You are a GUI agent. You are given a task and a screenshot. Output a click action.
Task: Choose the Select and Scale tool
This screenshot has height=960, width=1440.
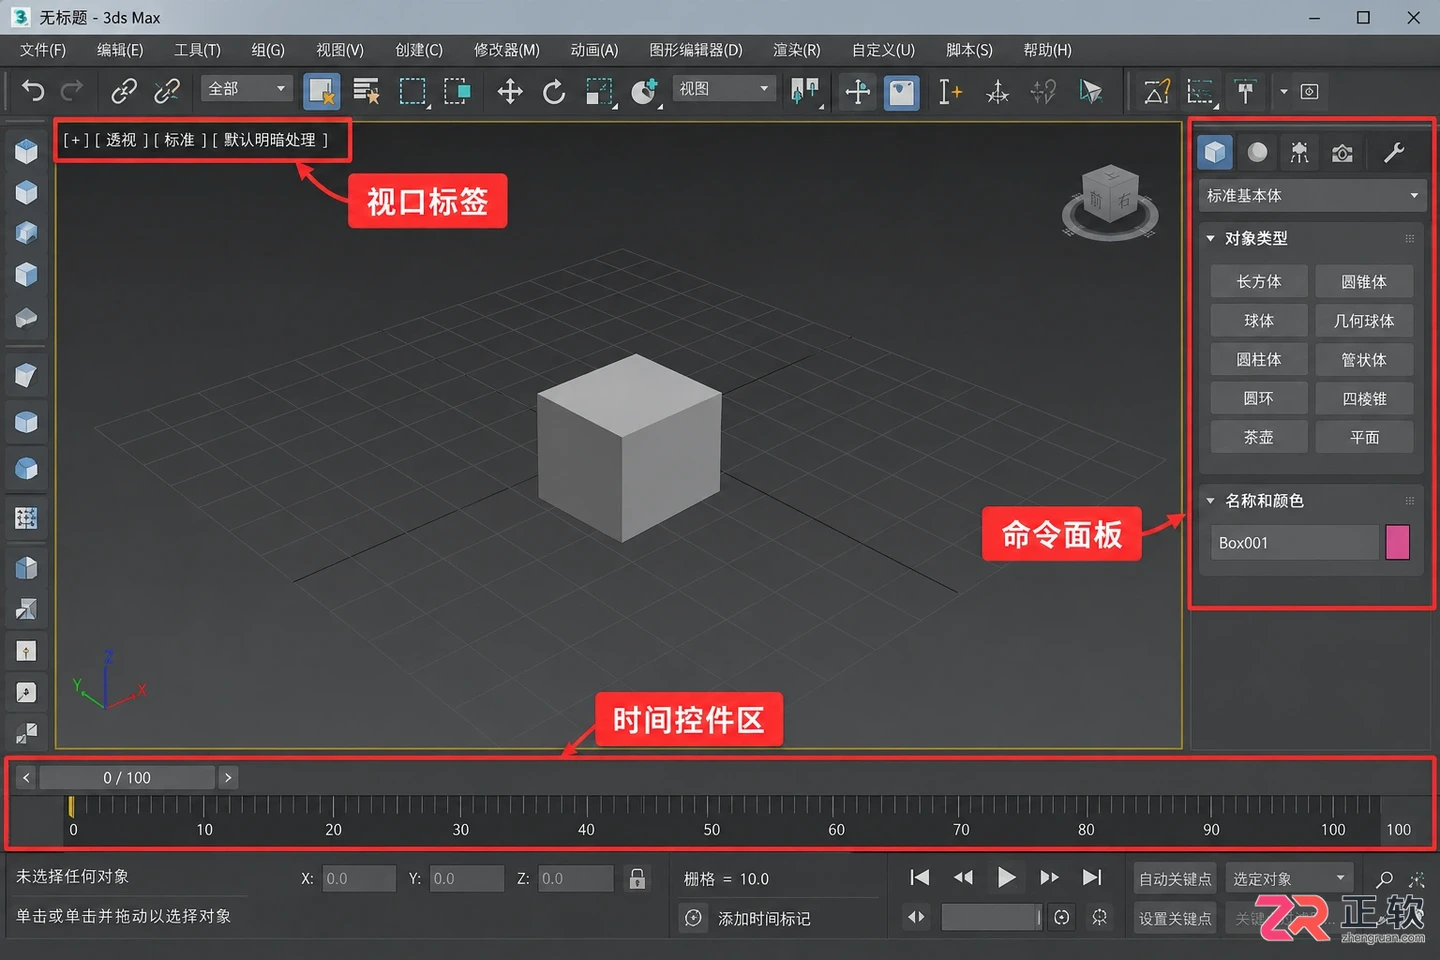point(599,91)
